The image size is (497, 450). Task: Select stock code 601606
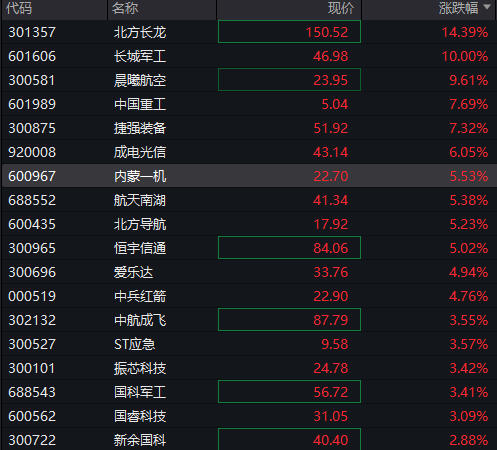[x=32, y=56]
